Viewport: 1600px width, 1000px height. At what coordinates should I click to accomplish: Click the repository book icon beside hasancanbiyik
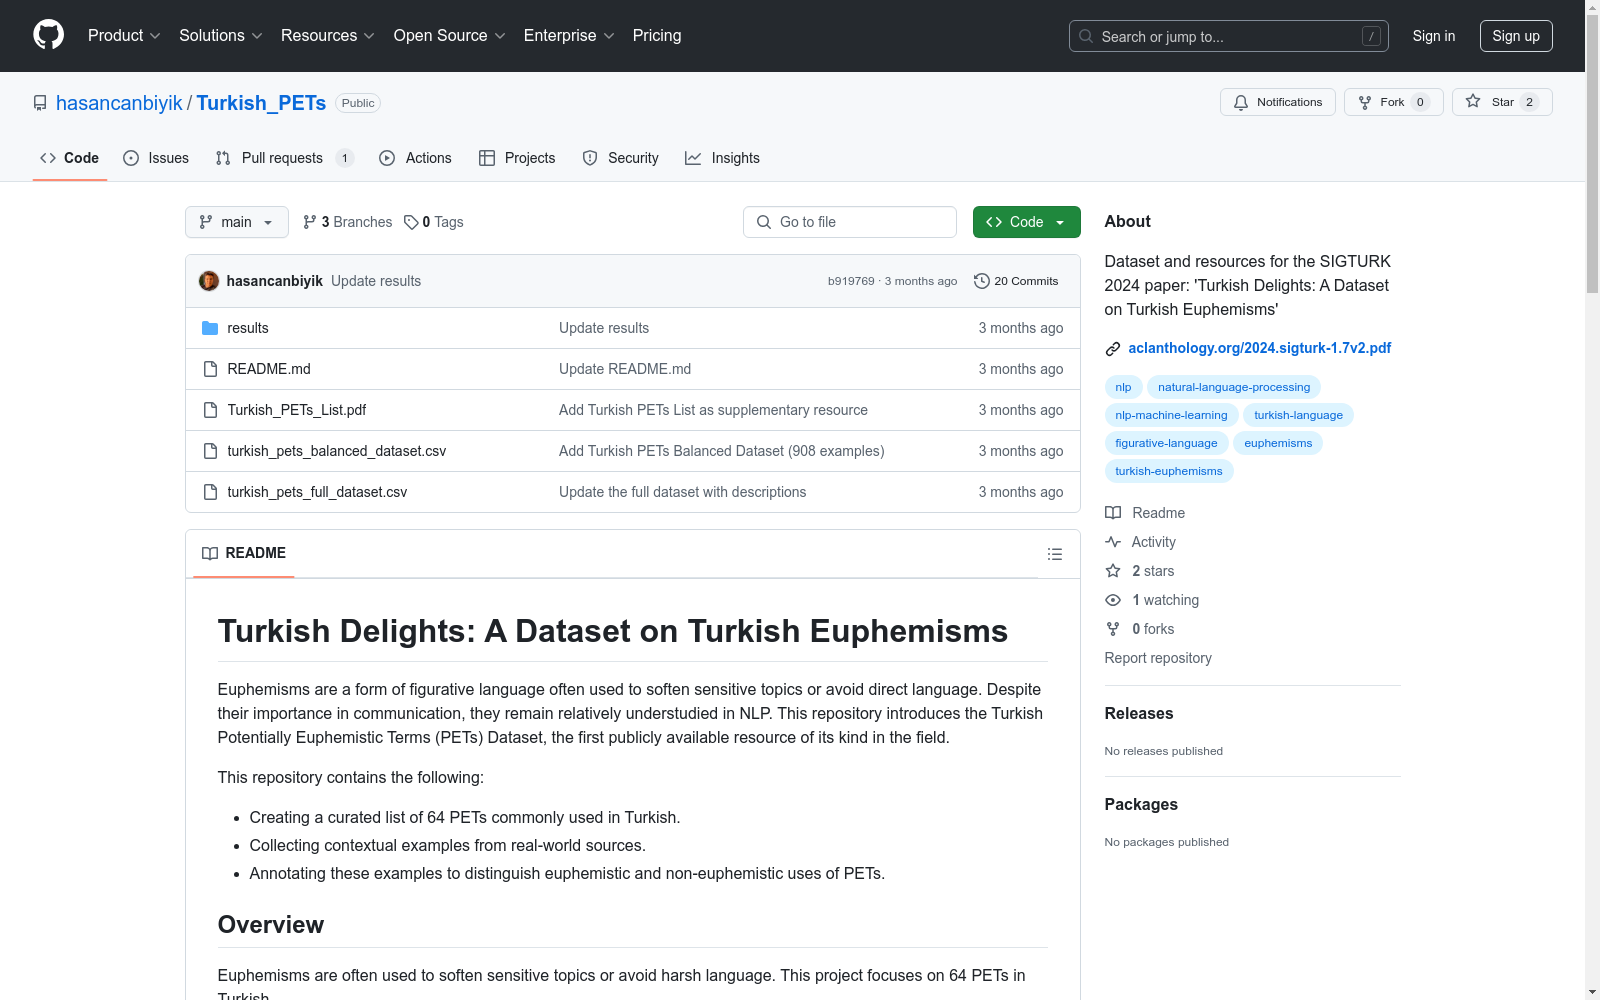[40, 103]
